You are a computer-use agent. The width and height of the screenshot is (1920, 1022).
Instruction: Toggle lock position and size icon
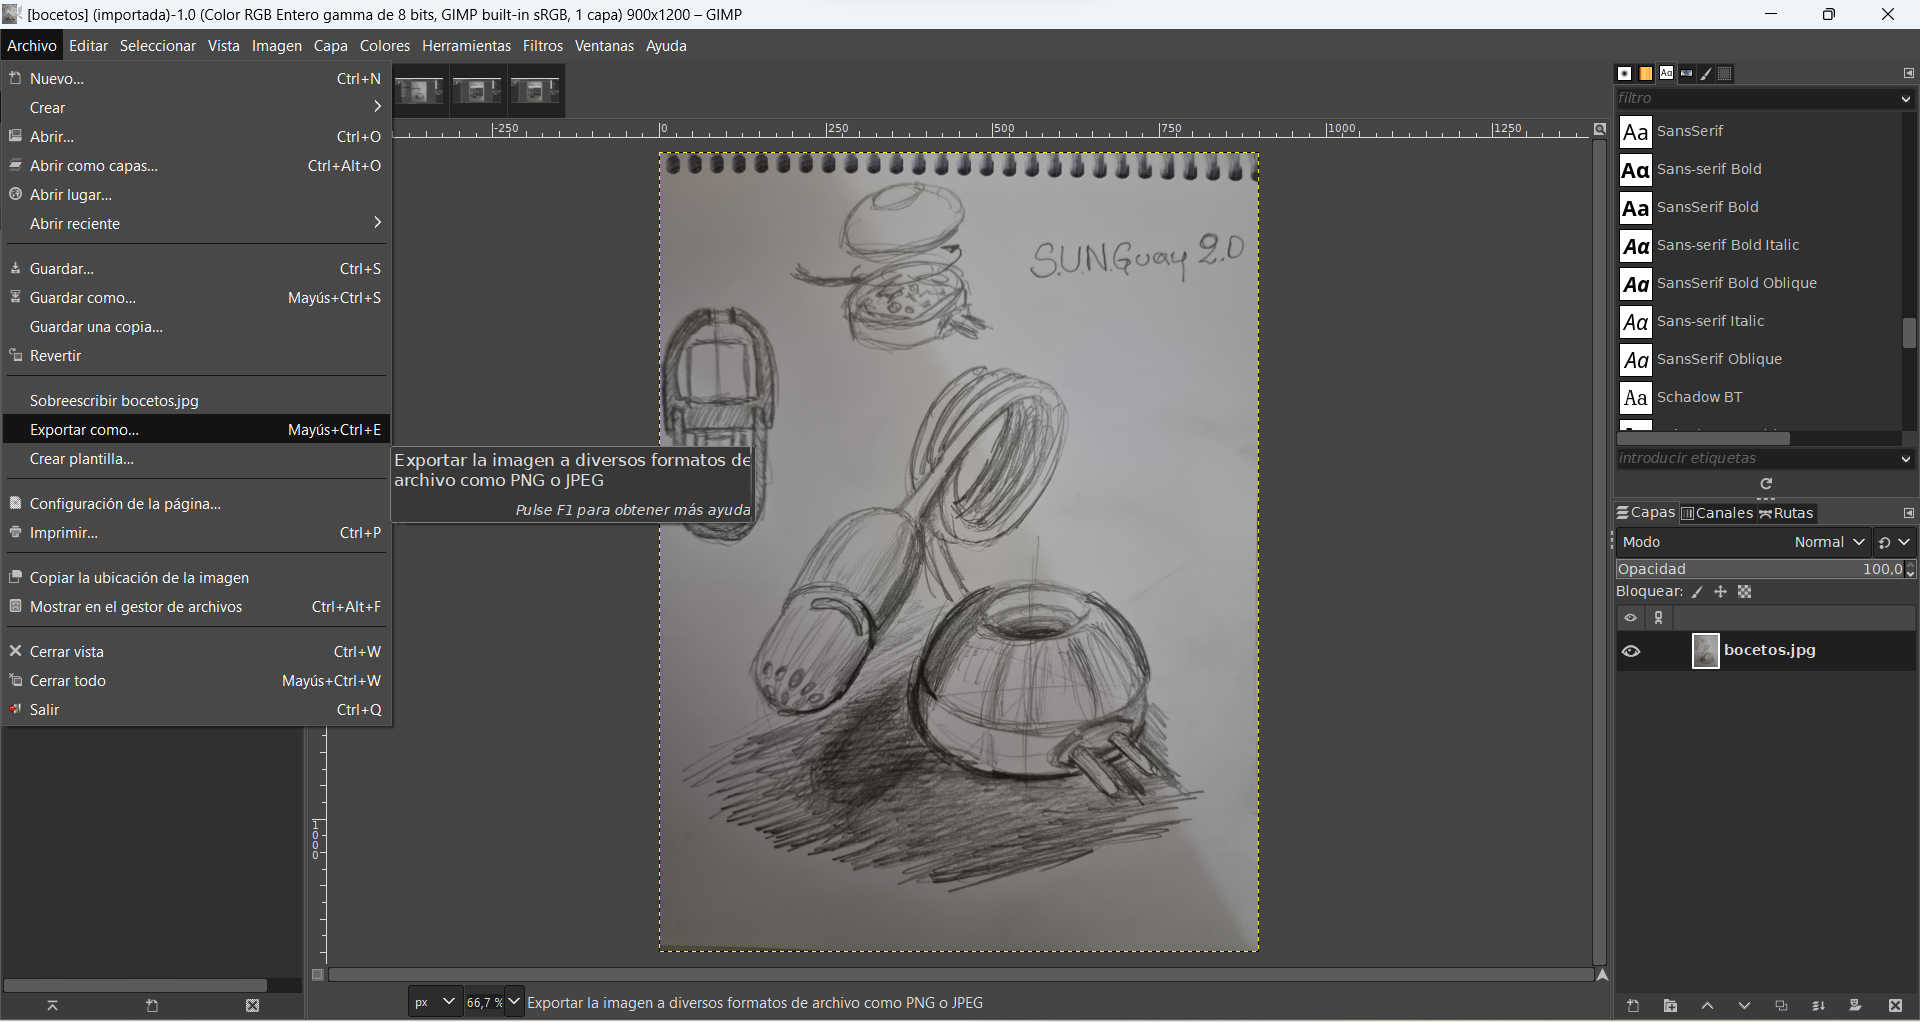(x=1720, y=592)
